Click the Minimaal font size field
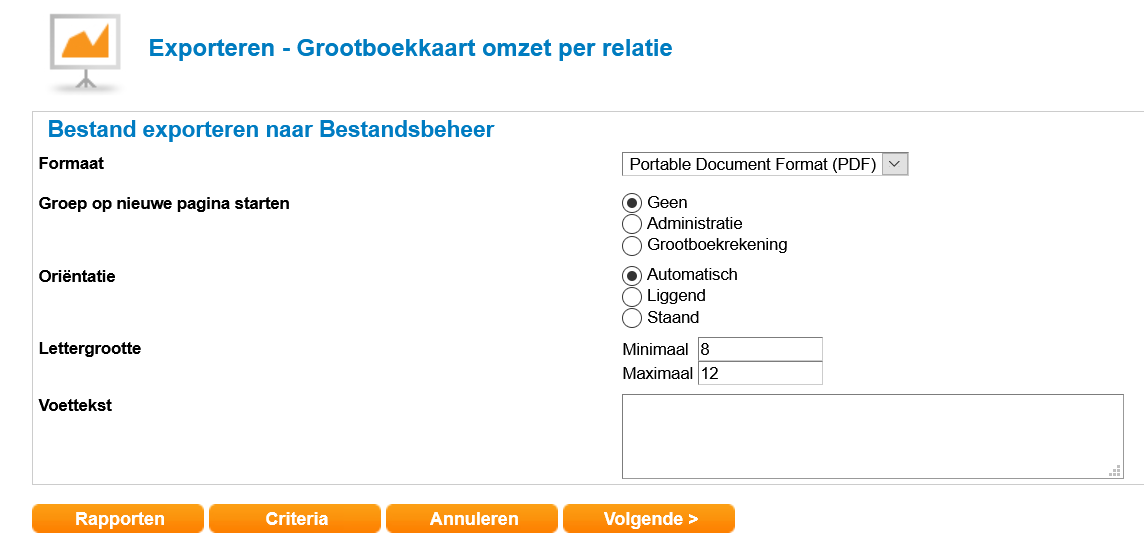Viewport: 1144px width, 543px height. 760,349
